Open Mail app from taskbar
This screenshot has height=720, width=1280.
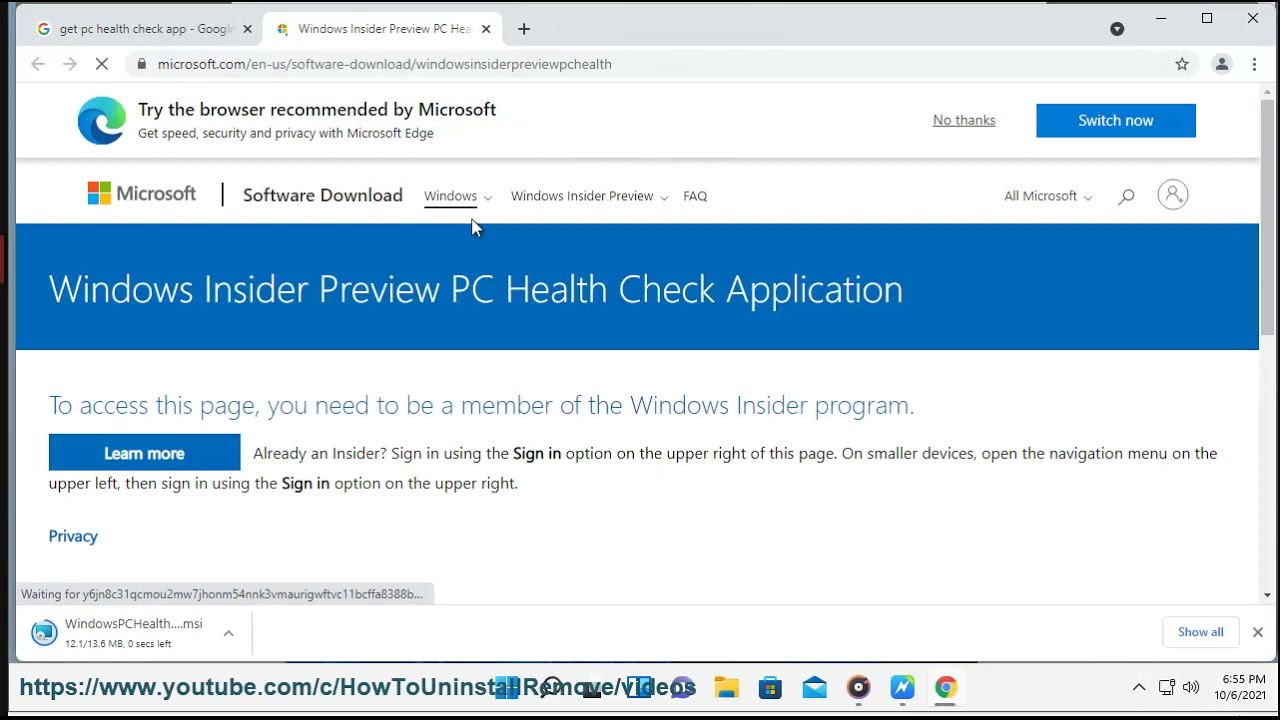tap(814, 687)
